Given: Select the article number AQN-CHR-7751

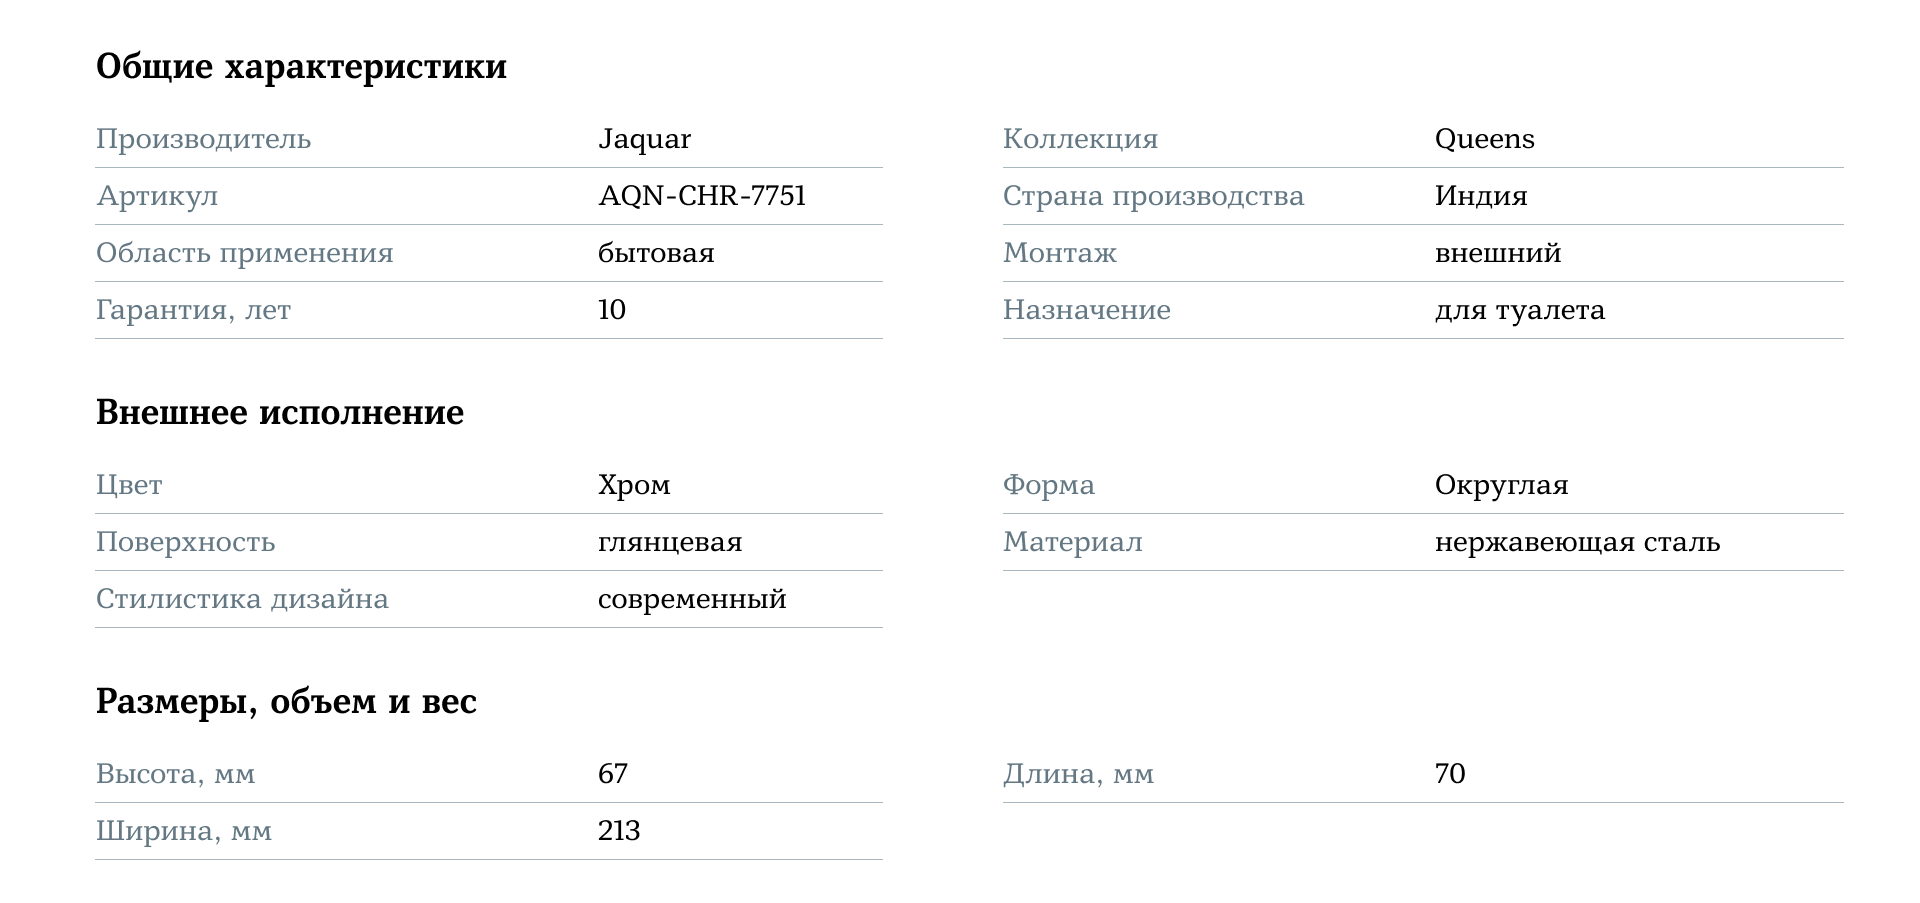Looking at the screenshot, I should (x=702, y=196).
